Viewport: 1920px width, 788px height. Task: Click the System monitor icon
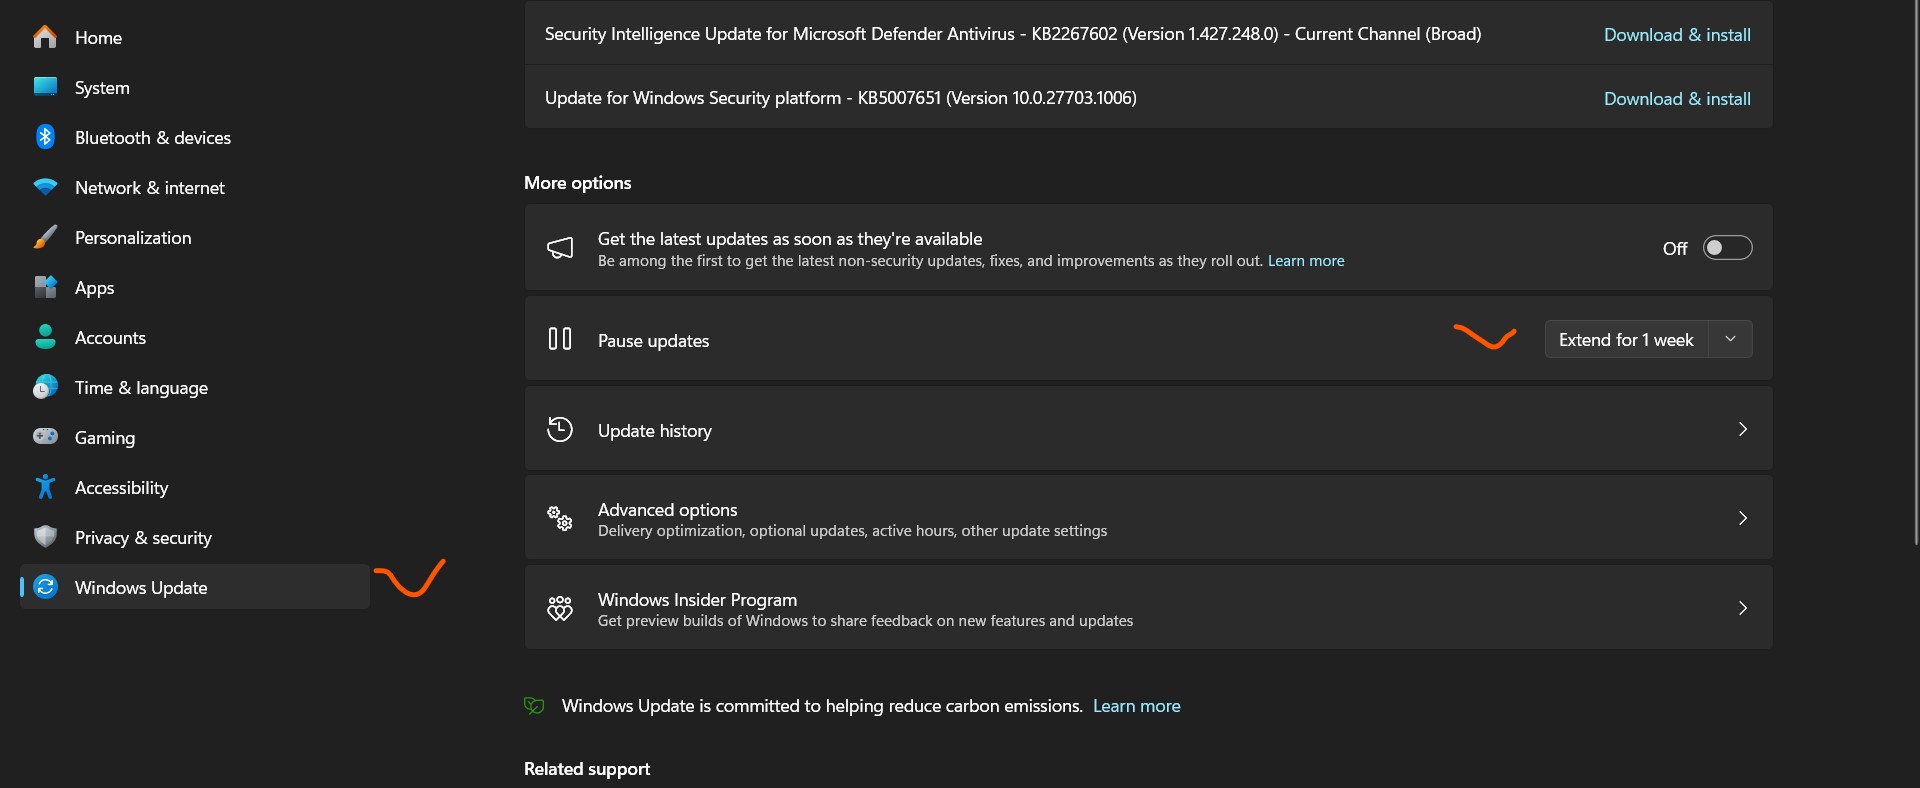pyautogui.click(x=45, y=86)
